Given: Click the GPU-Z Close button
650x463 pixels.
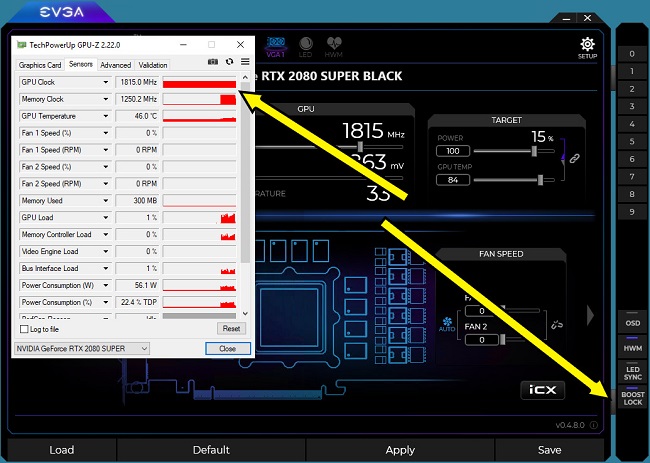Looking at the screenshot, I should [228, 349].
